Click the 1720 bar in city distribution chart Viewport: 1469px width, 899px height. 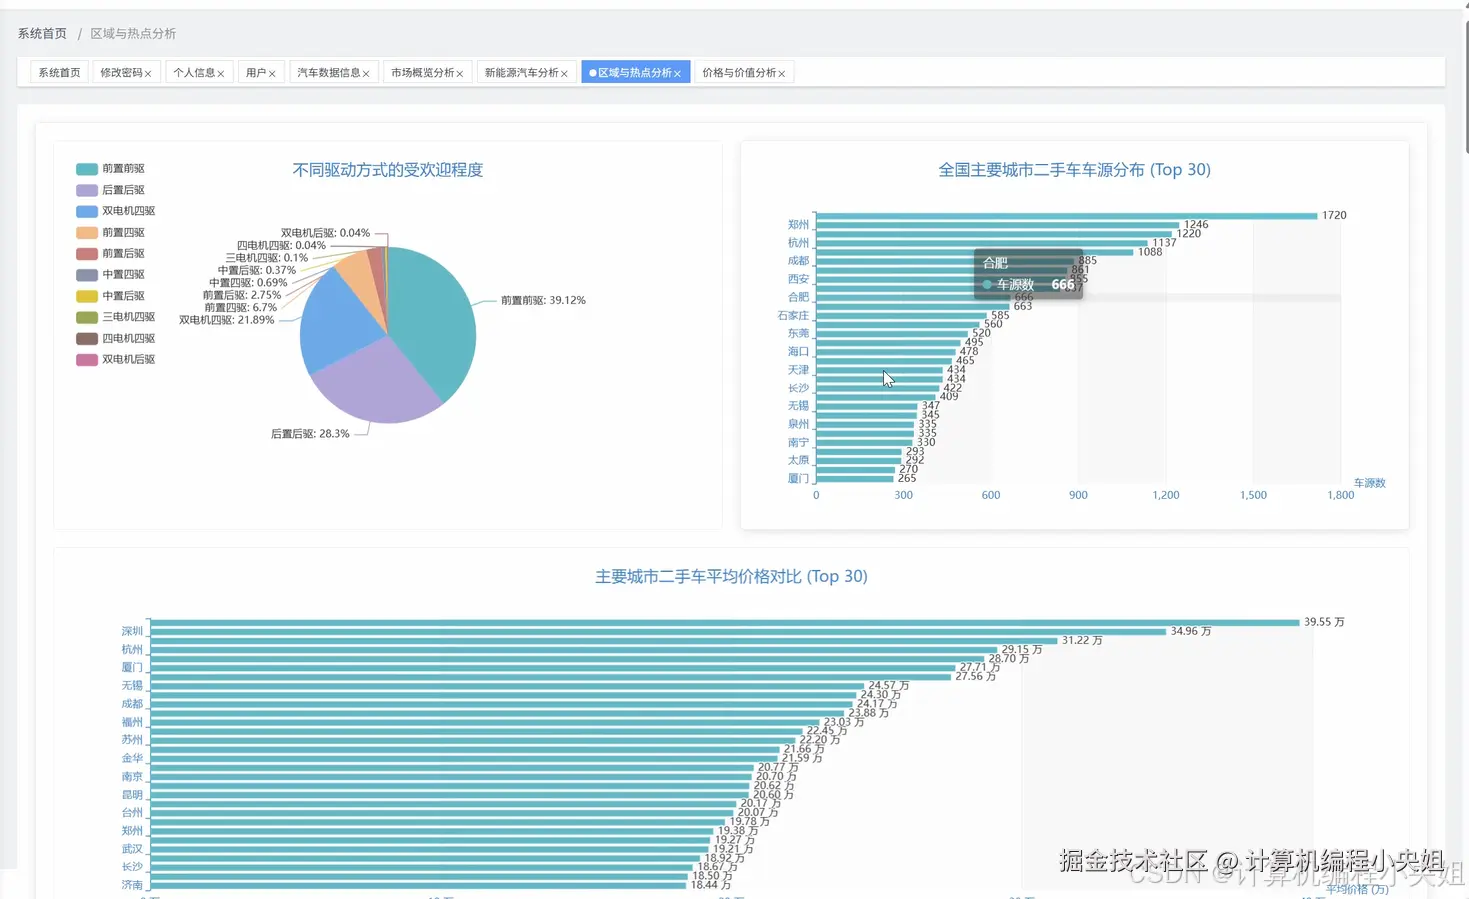tap(1067, 216)
